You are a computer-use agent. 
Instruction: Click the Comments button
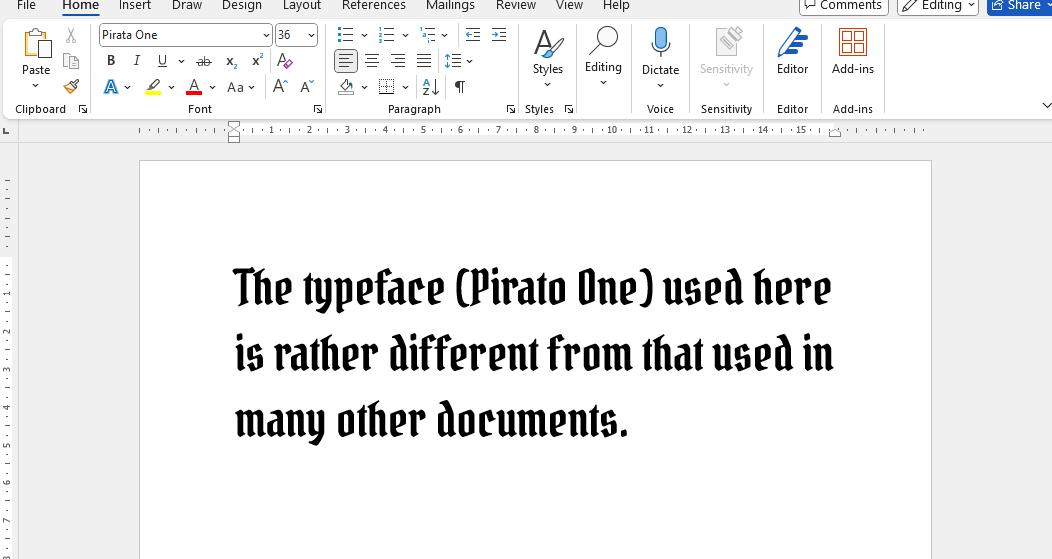pos(844,6)
